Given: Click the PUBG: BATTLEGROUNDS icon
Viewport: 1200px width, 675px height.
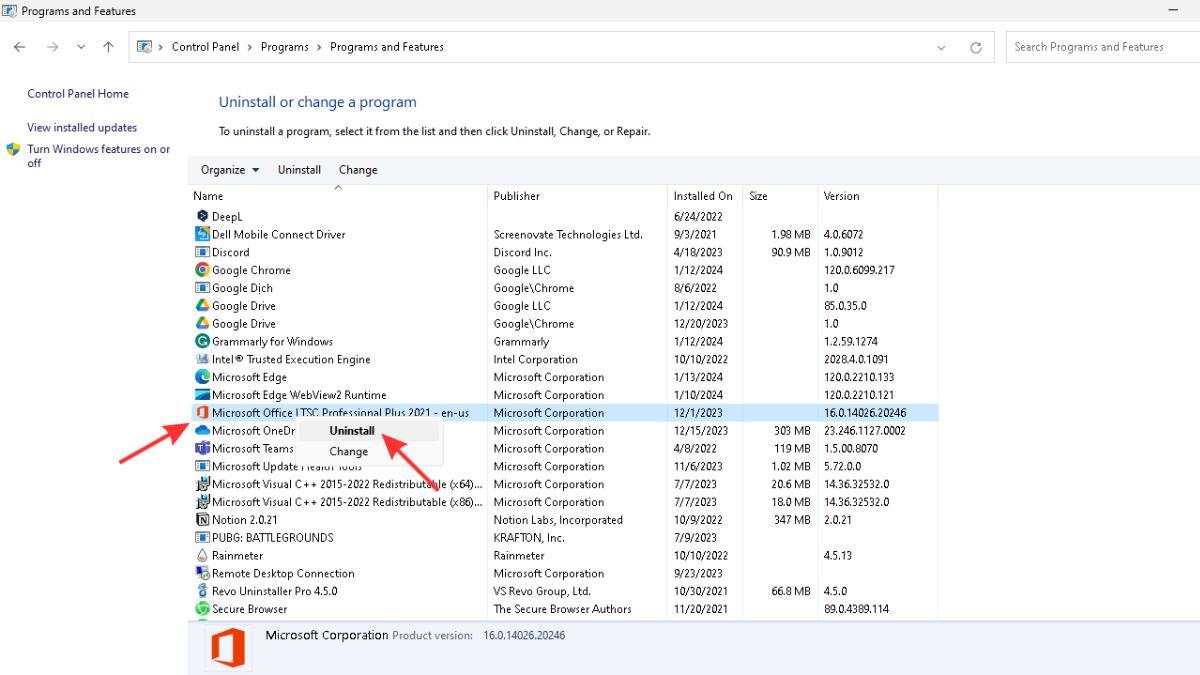Looking at the screenshot, I should [x=202, y=538].
